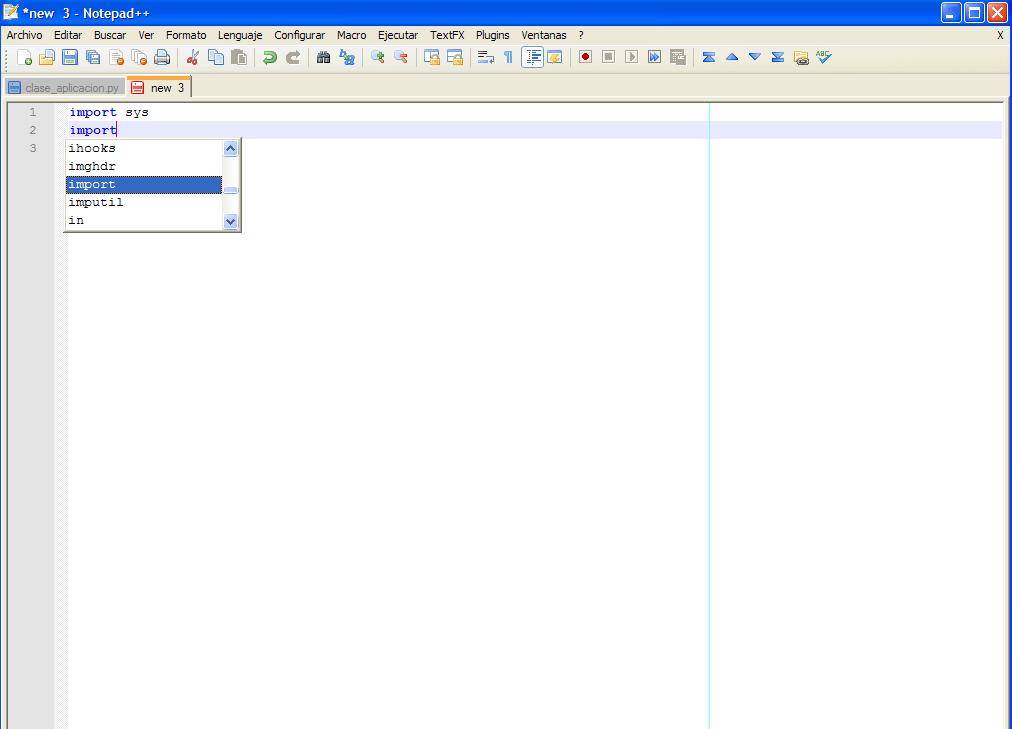Open the Macro menu
The height and width of the screenshot is (729, 1012).
click(351, 35)
